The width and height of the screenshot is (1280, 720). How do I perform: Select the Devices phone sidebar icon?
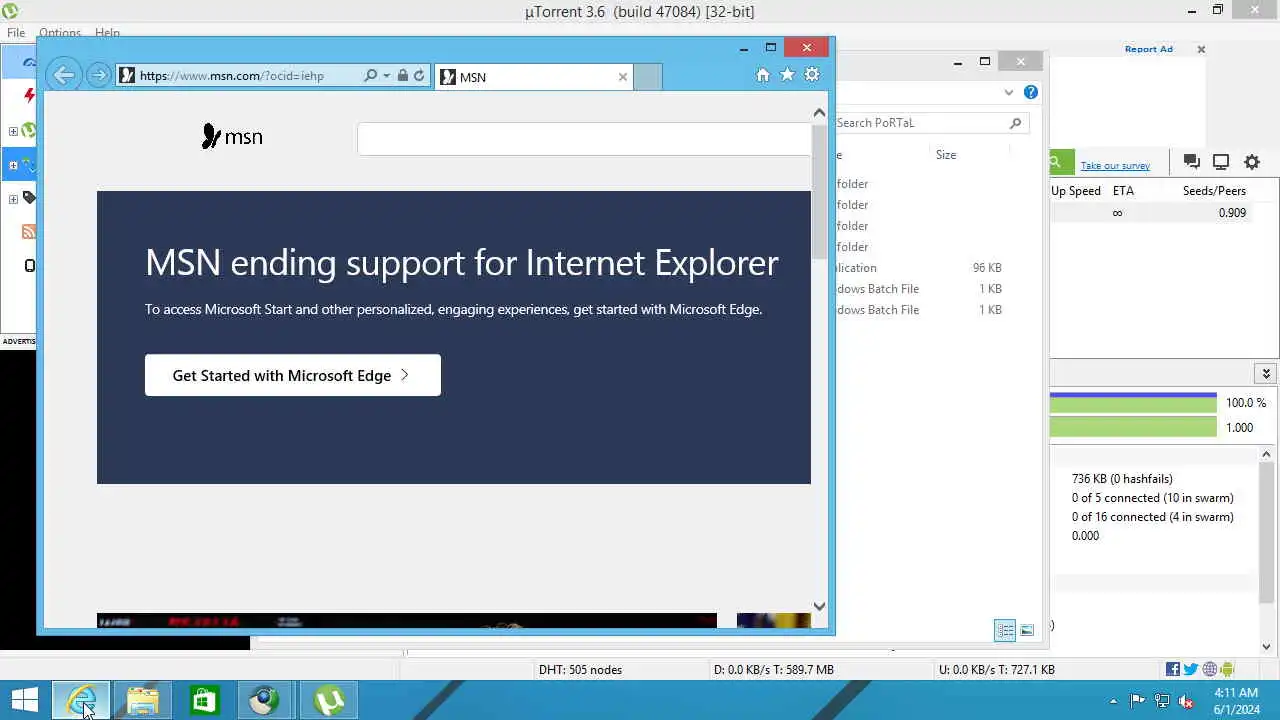point(30,266)
